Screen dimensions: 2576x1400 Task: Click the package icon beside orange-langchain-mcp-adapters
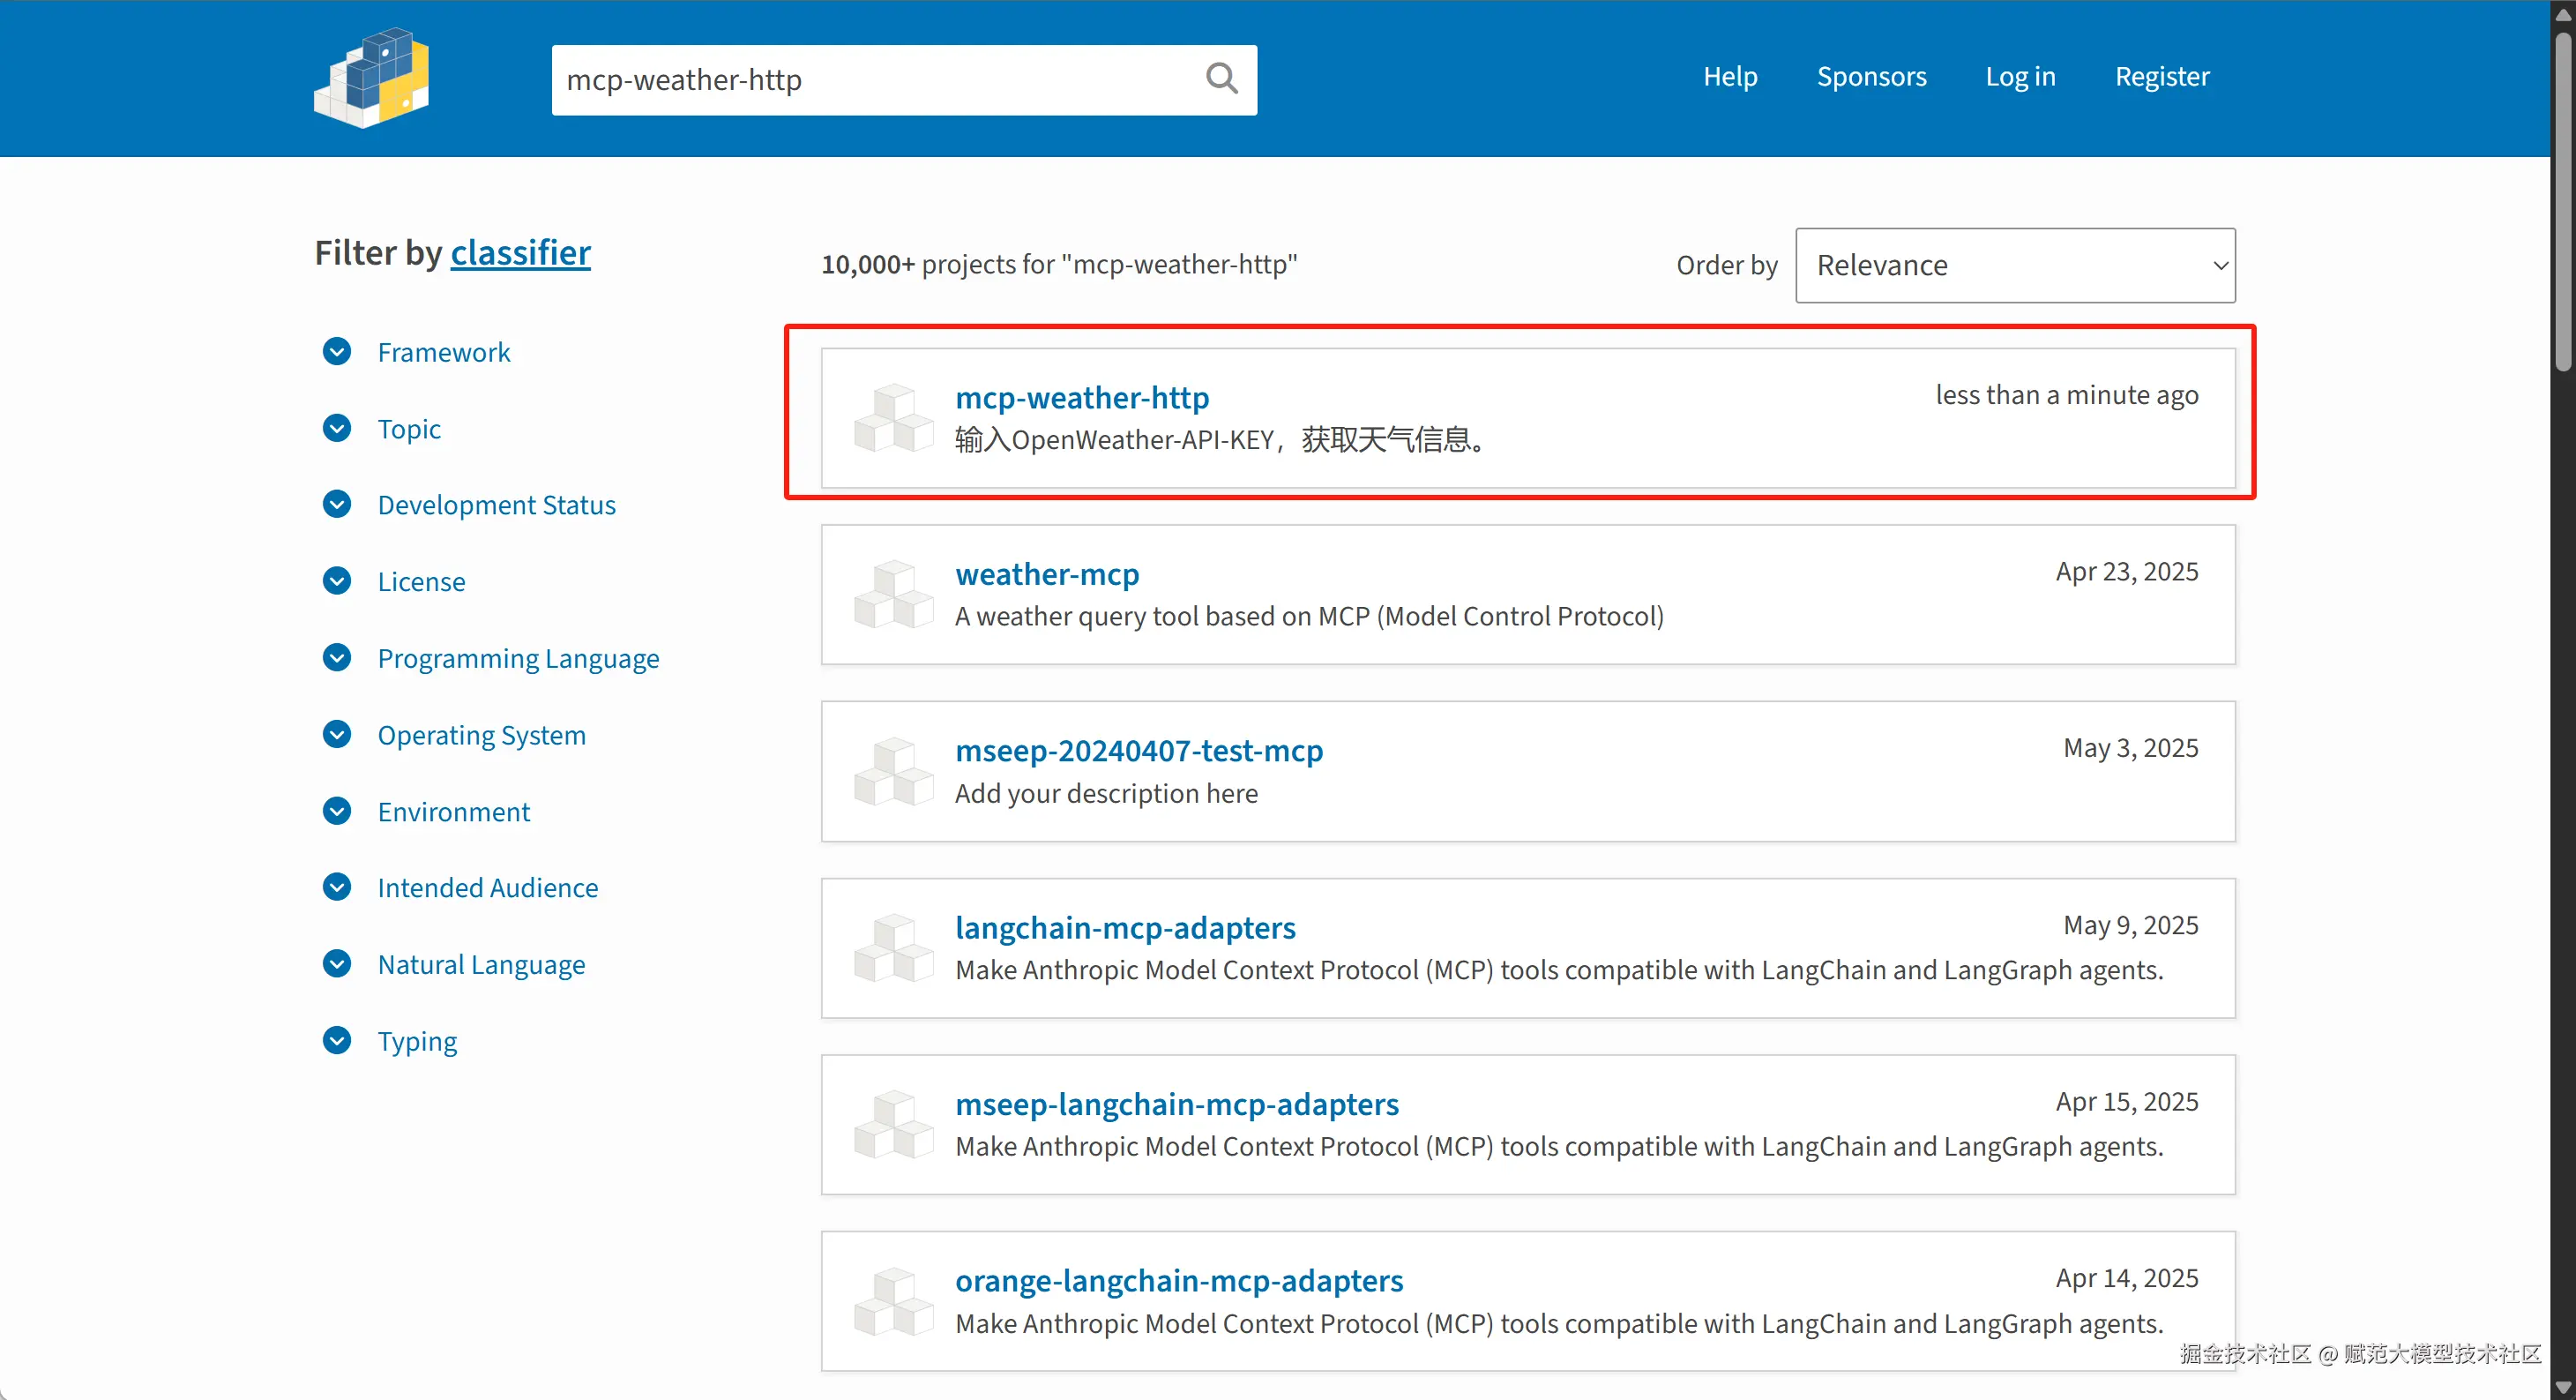[893, 1301]
